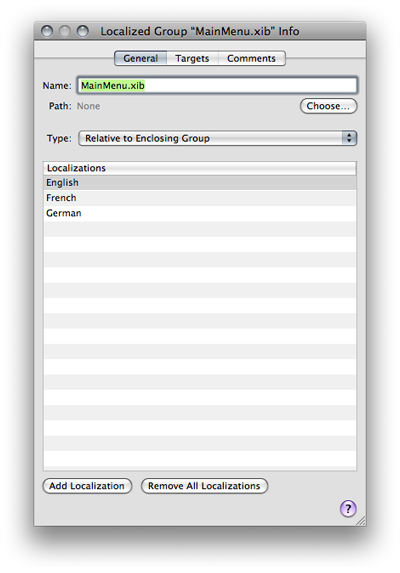Switch to the General tab

pyautogui.click(x=141, y=58)
